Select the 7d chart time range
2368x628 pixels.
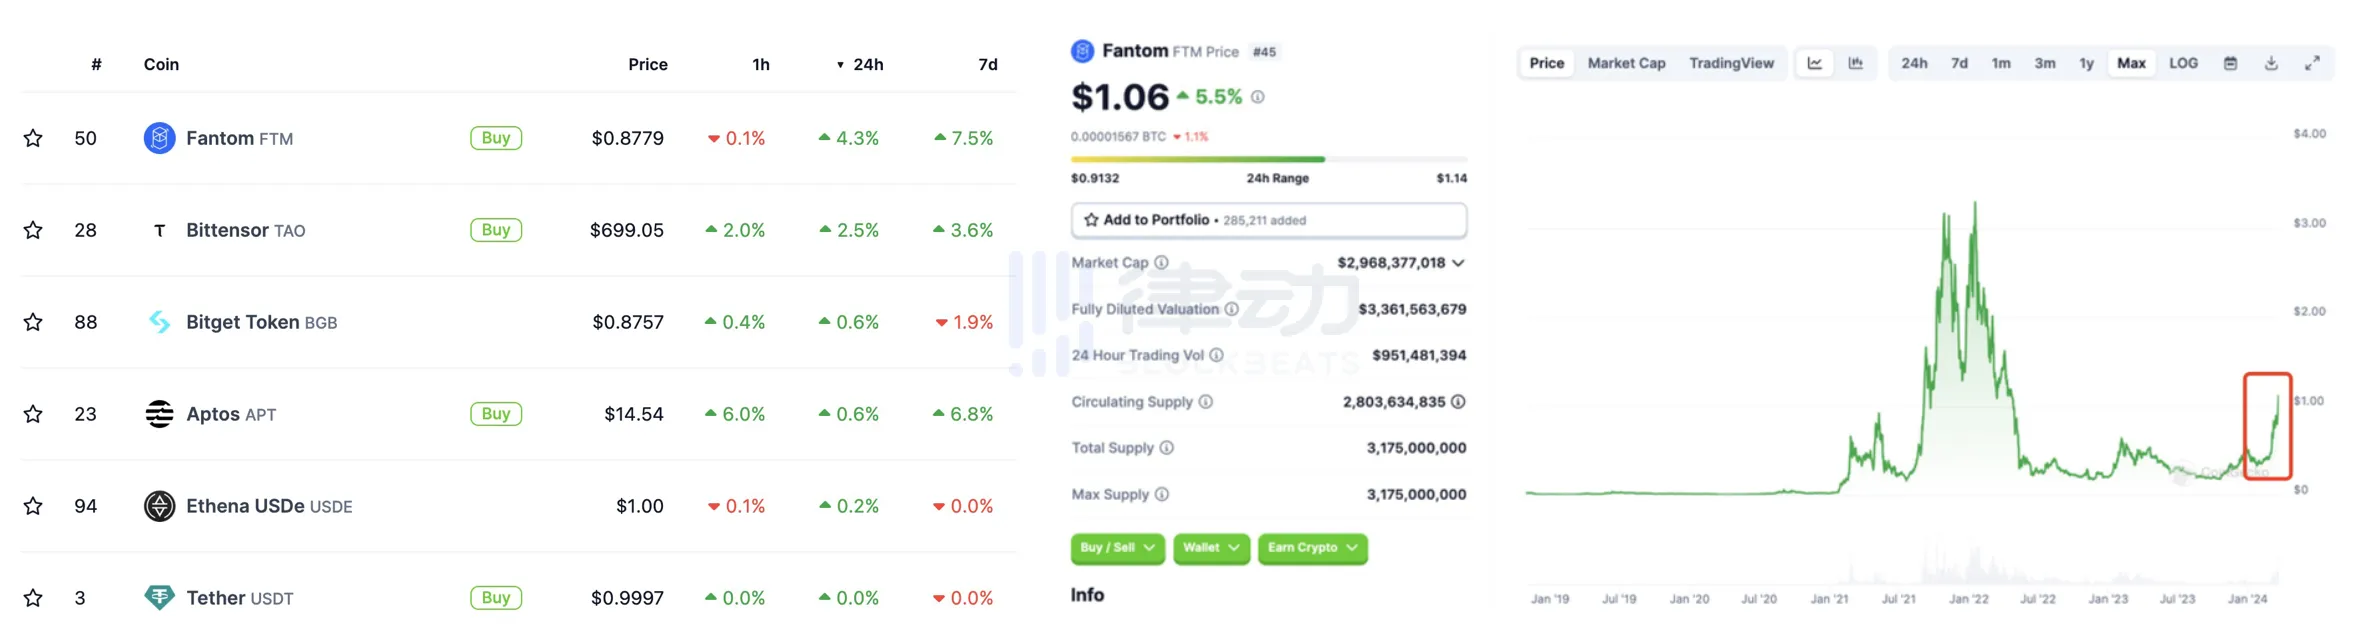1959,63
